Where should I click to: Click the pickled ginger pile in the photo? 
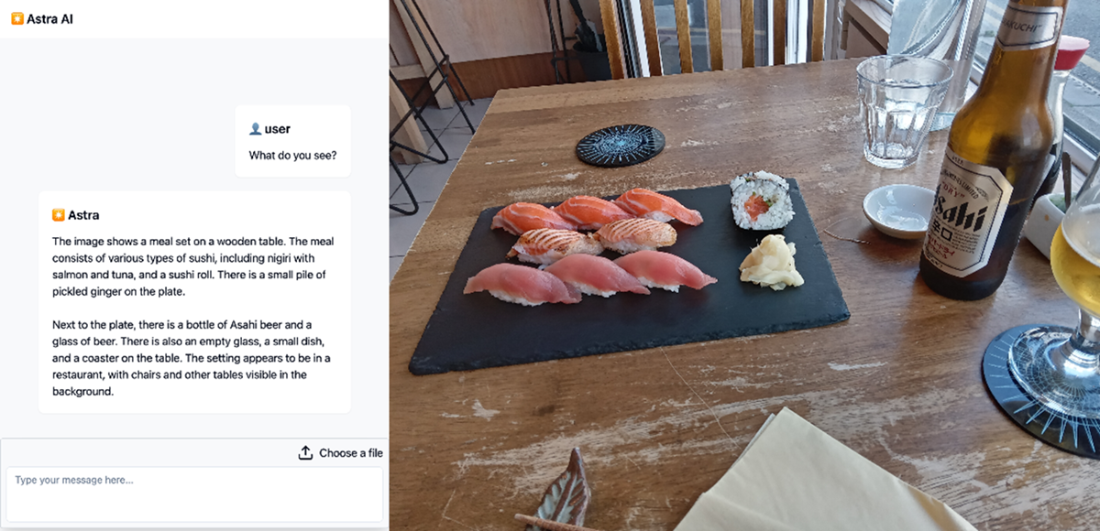pos(771,262)
